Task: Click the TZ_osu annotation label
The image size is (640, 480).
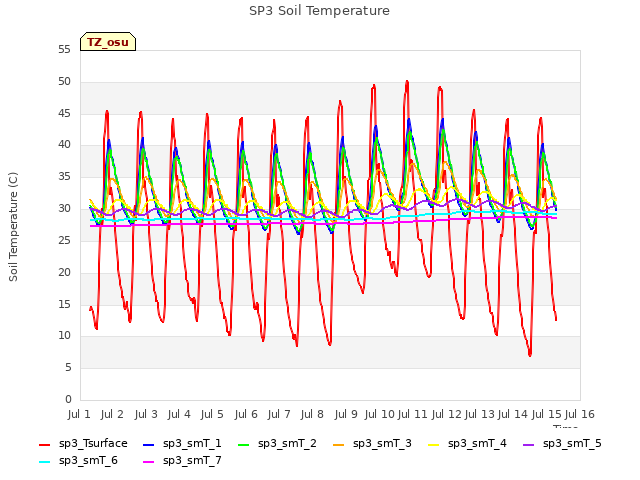Action: [x=108, y=42]
